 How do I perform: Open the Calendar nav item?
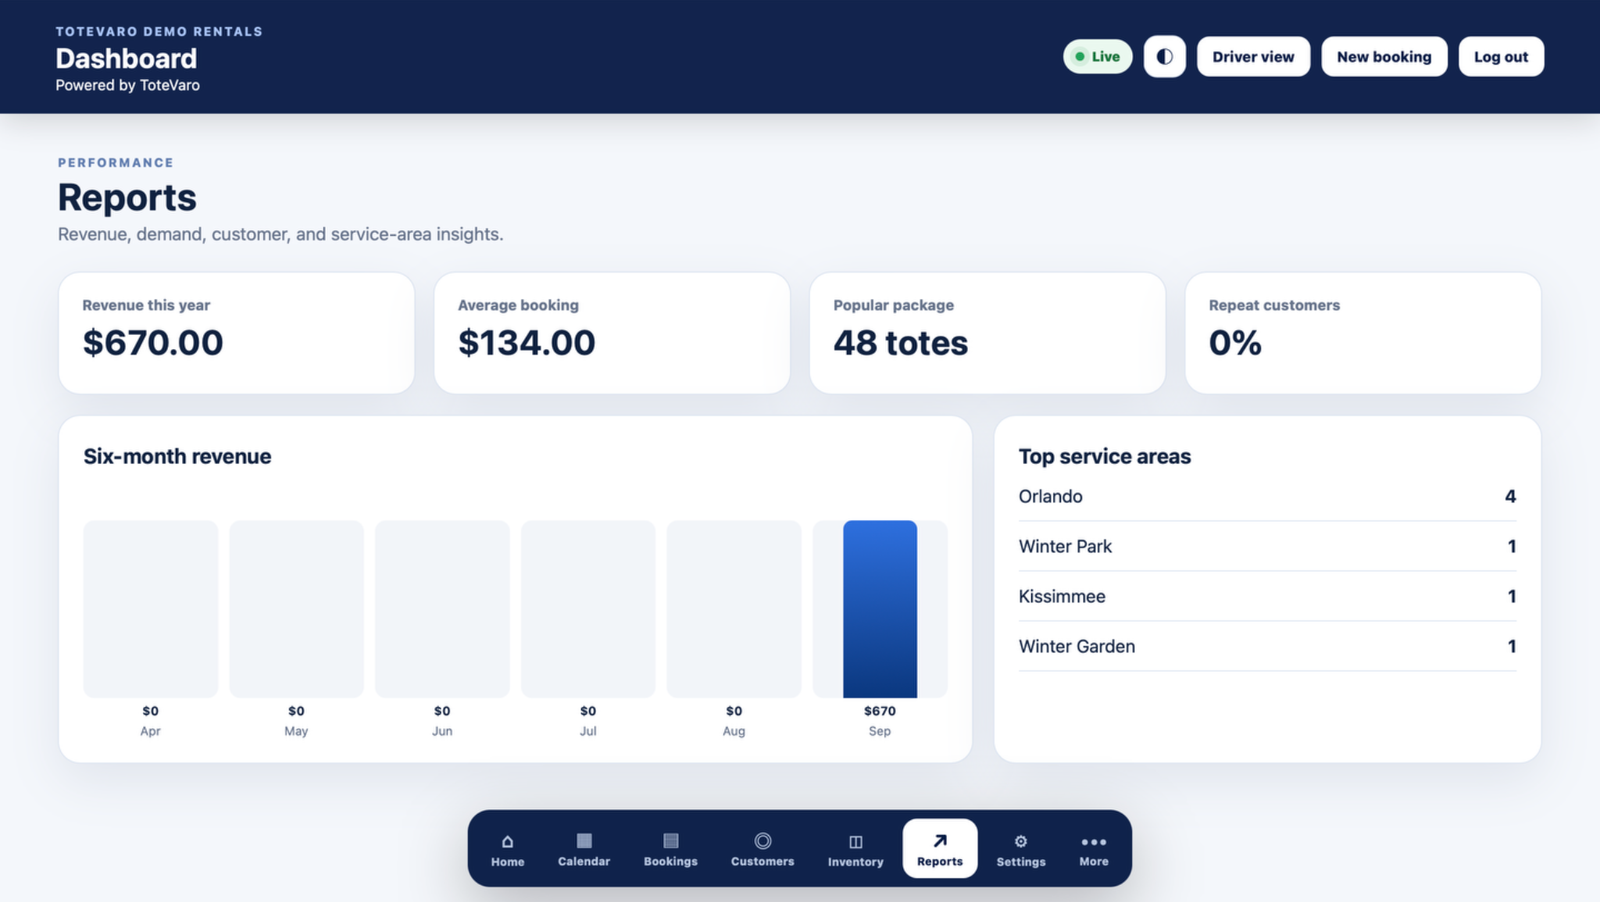tap(584, 849)
